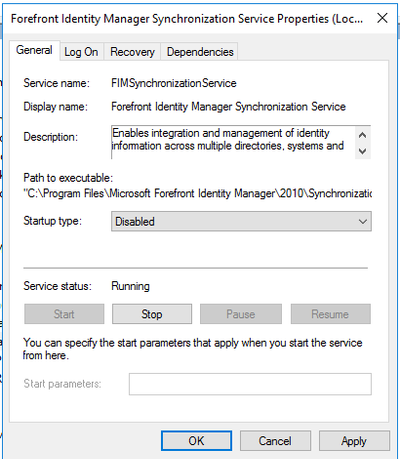Click the Start parameters input field
This screenshot has height=459, width=400.
coord(250,384)
